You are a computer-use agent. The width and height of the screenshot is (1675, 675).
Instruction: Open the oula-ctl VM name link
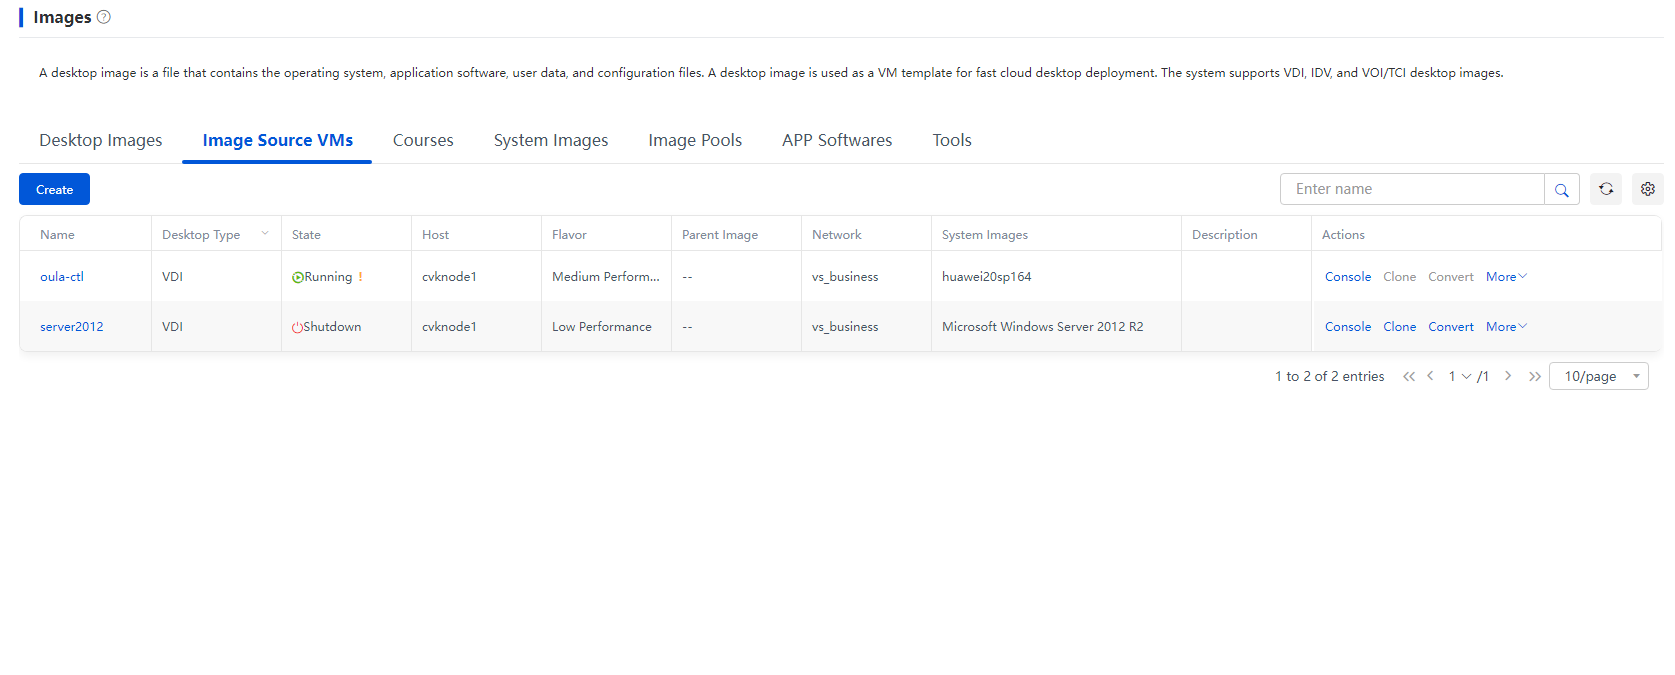coord(62,277)
